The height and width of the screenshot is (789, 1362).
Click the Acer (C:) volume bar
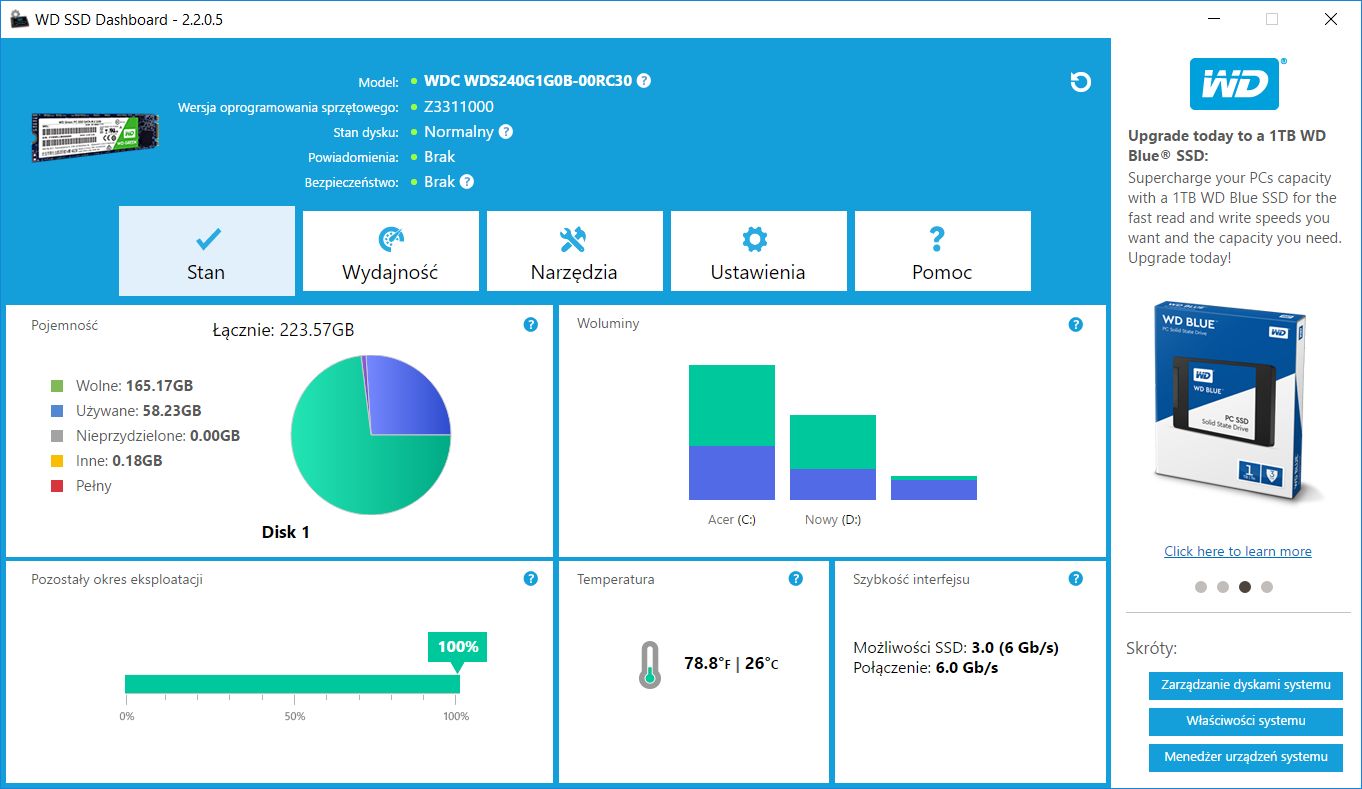(732, 432)
